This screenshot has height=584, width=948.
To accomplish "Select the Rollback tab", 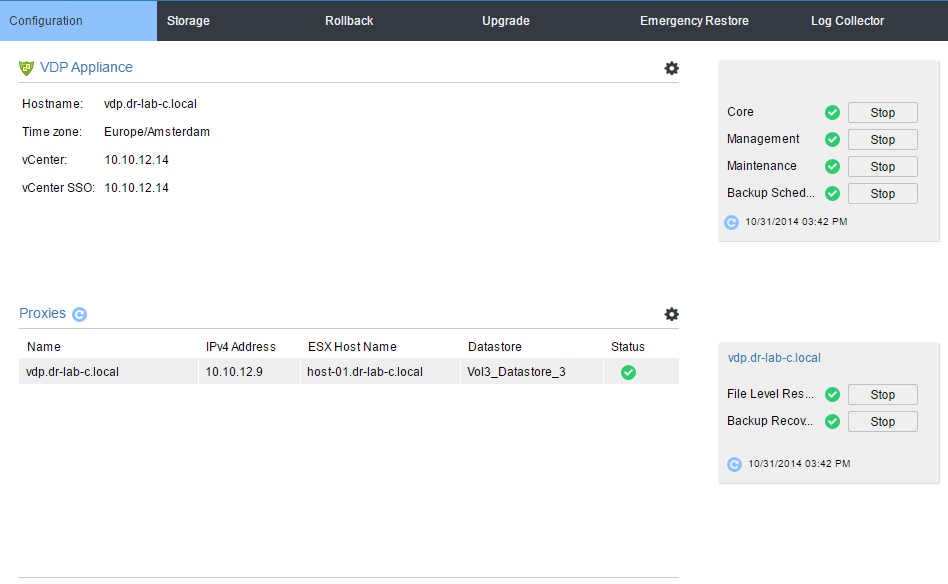I will [x=348, y=20].
